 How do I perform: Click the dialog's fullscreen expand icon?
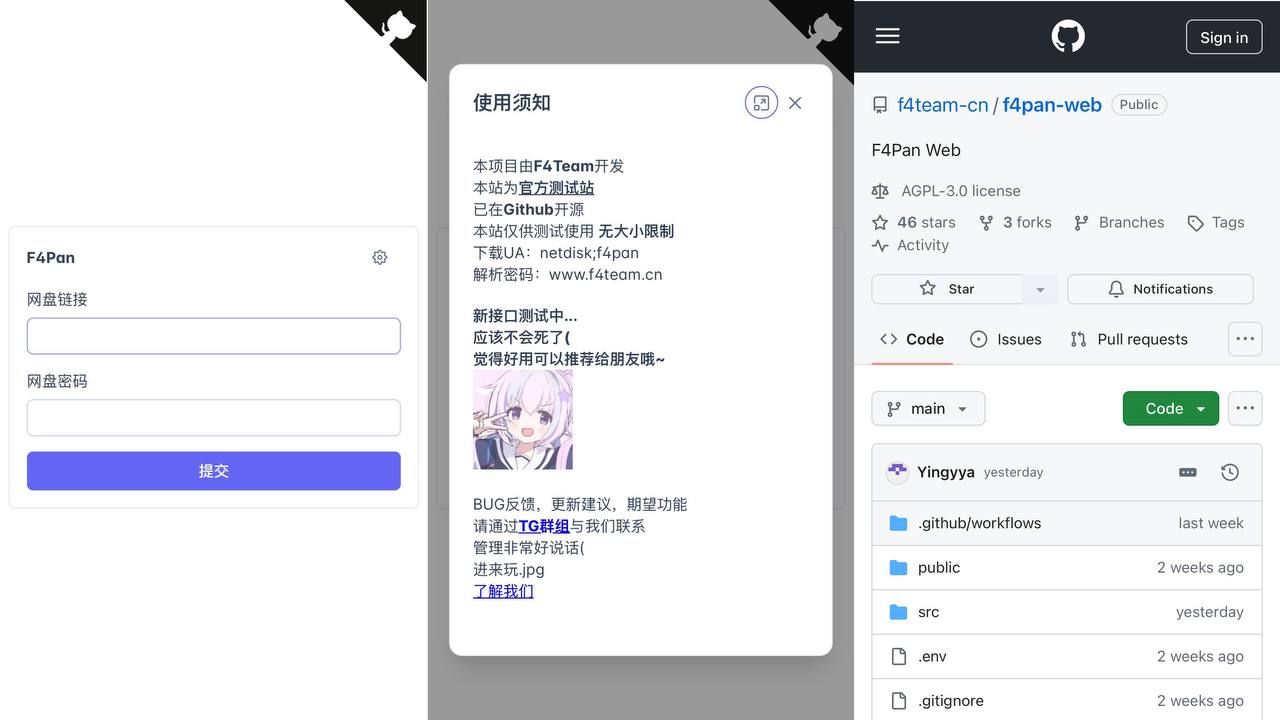coord(761,103)
